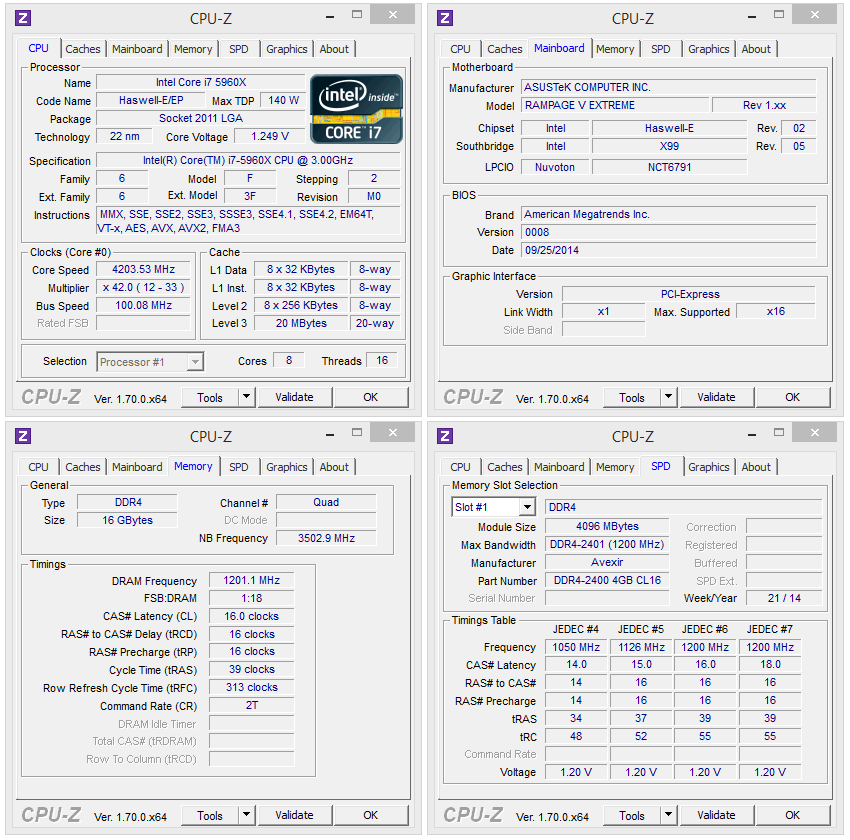Close the Memory tab window
Screen dimensions: 850x840
tap(393, 432)
